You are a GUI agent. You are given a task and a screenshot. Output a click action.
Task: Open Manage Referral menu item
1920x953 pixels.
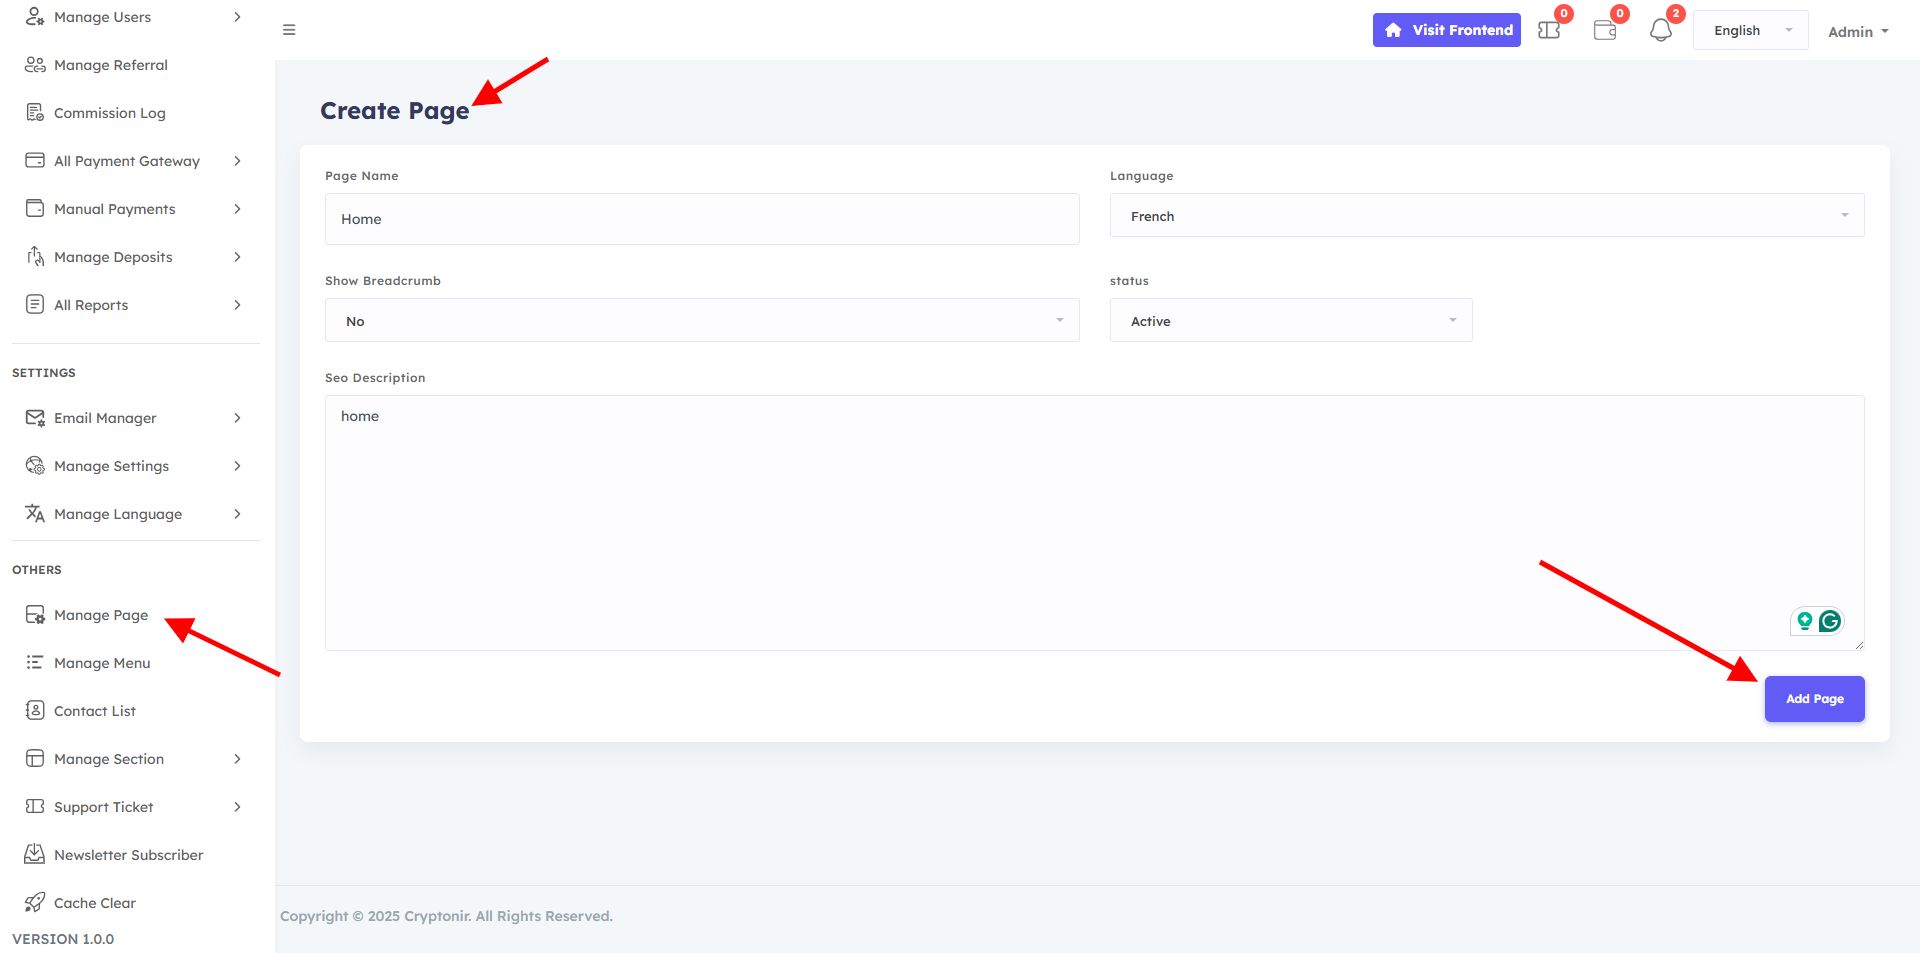tap(111, 65)
